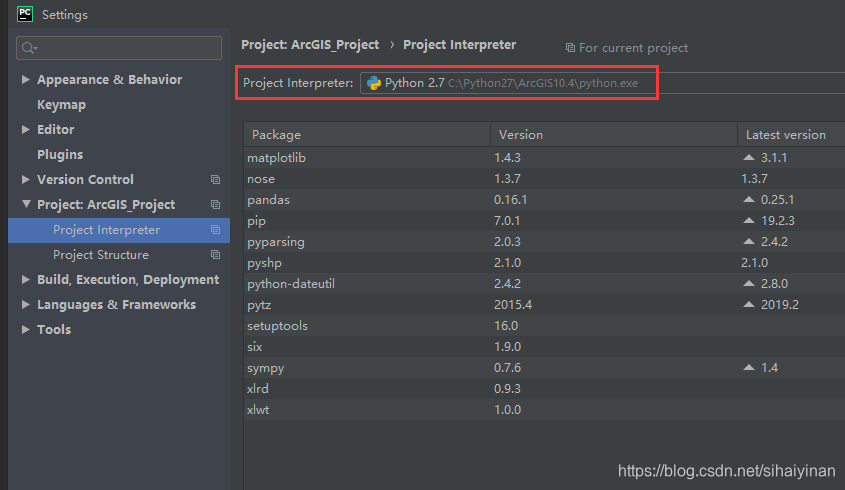Open Version Control settings

[85, 180]
